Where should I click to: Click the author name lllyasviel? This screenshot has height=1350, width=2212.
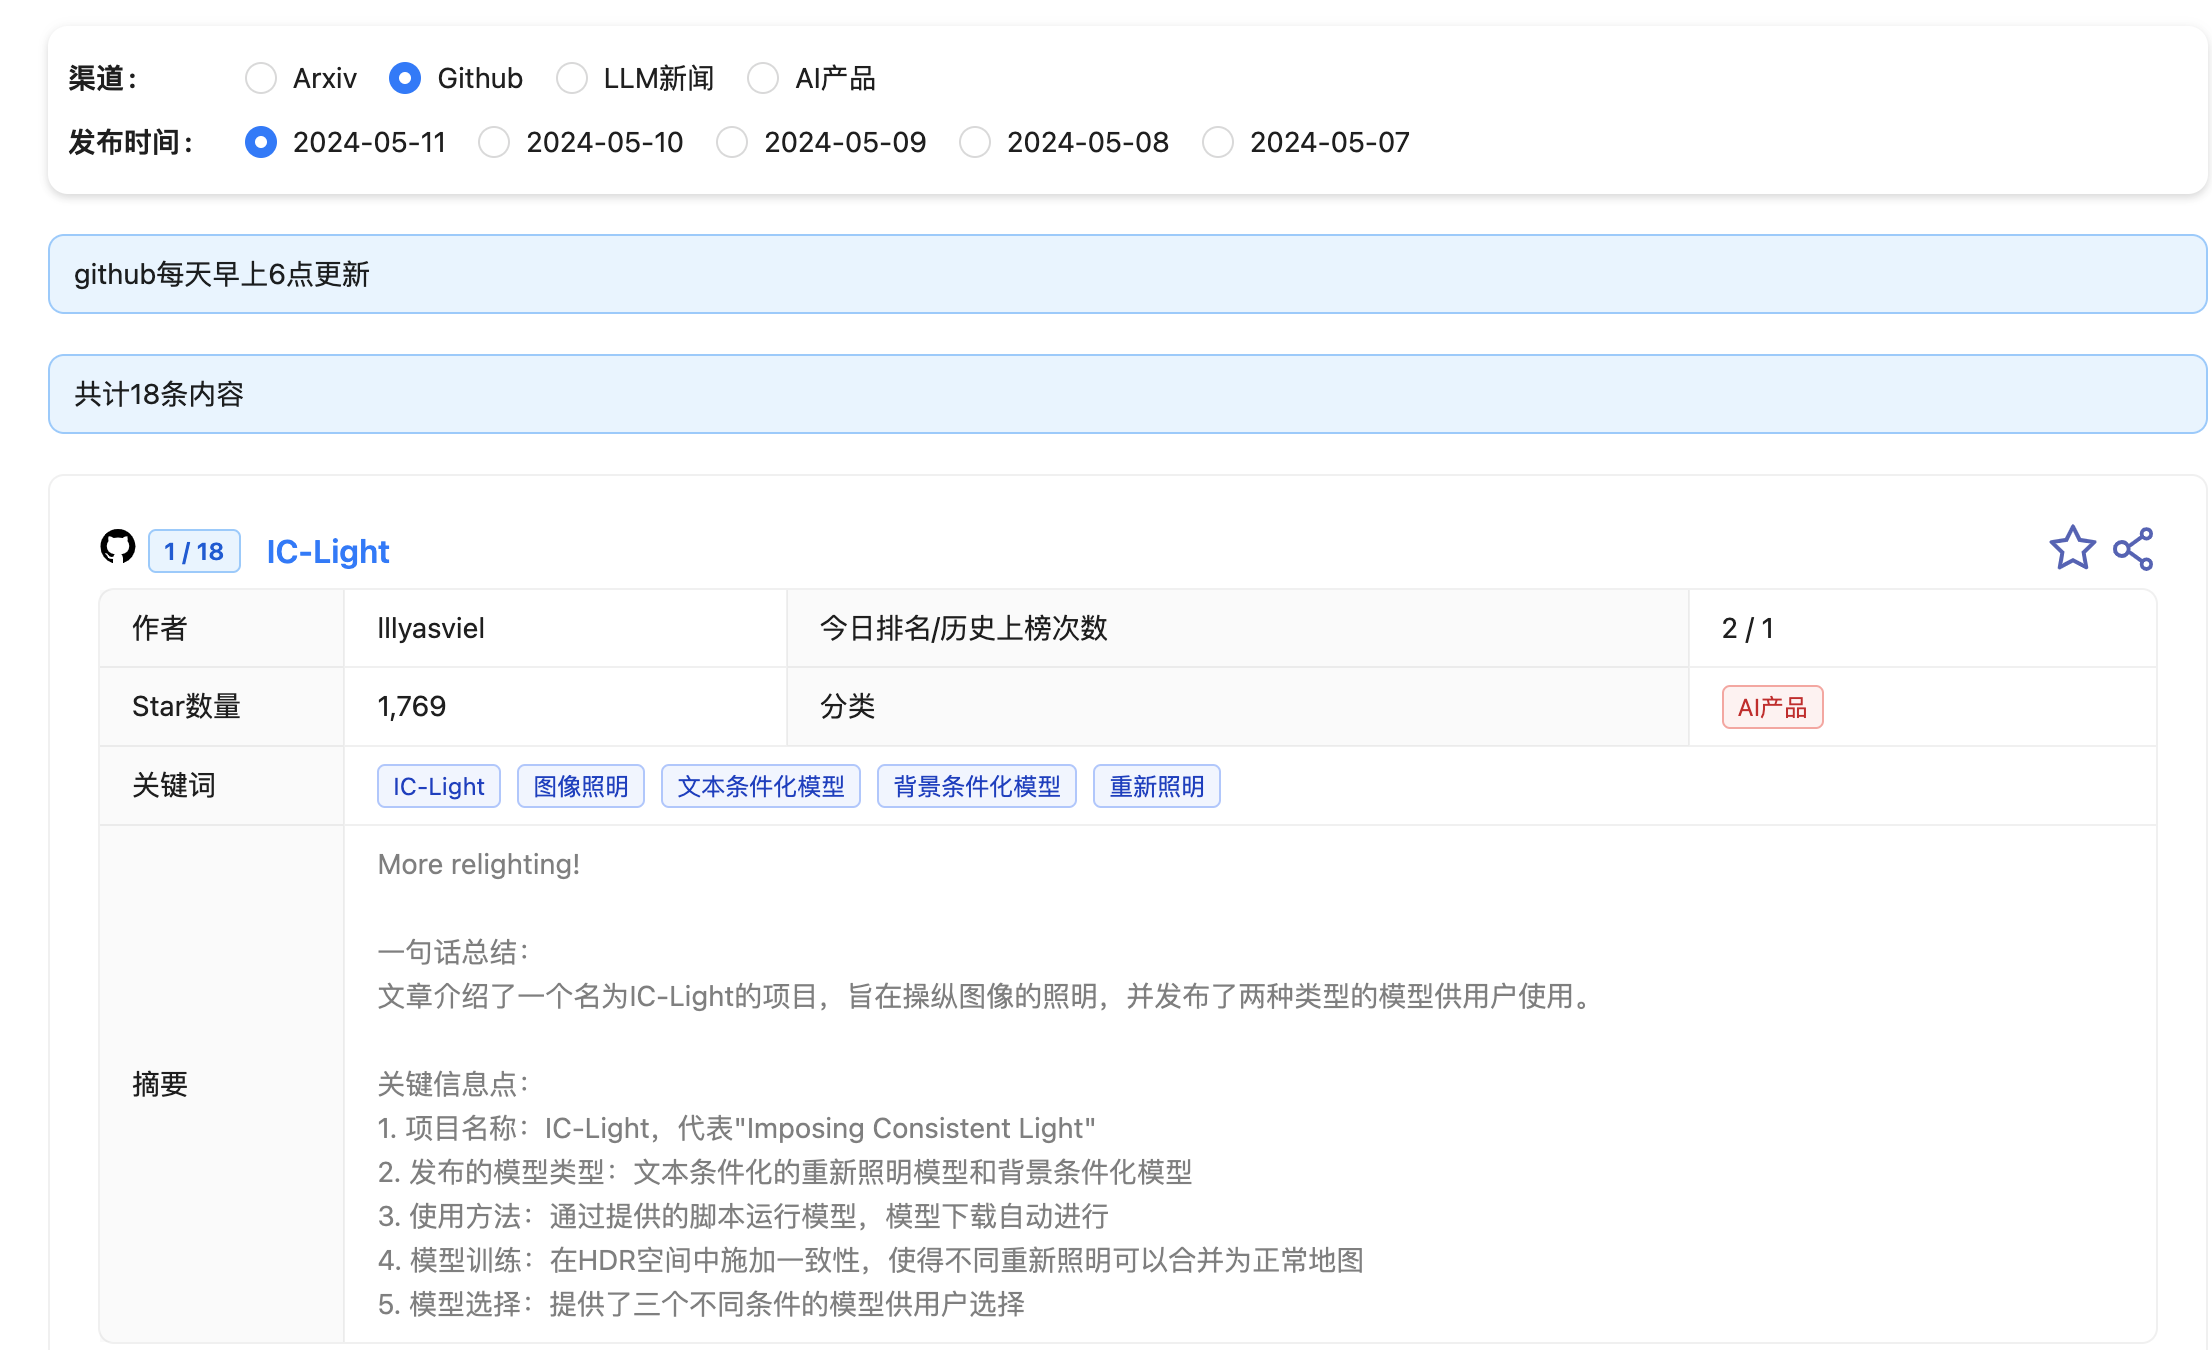pos(431,628)
